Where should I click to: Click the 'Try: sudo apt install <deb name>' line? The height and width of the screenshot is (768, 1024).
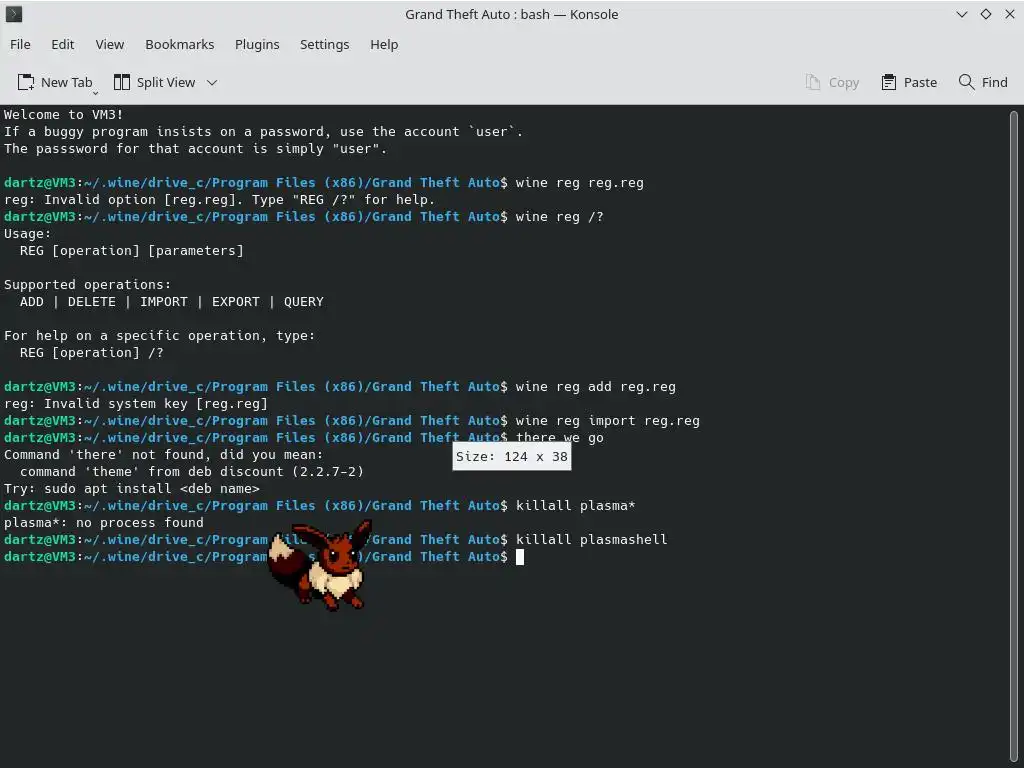point(131,488)
